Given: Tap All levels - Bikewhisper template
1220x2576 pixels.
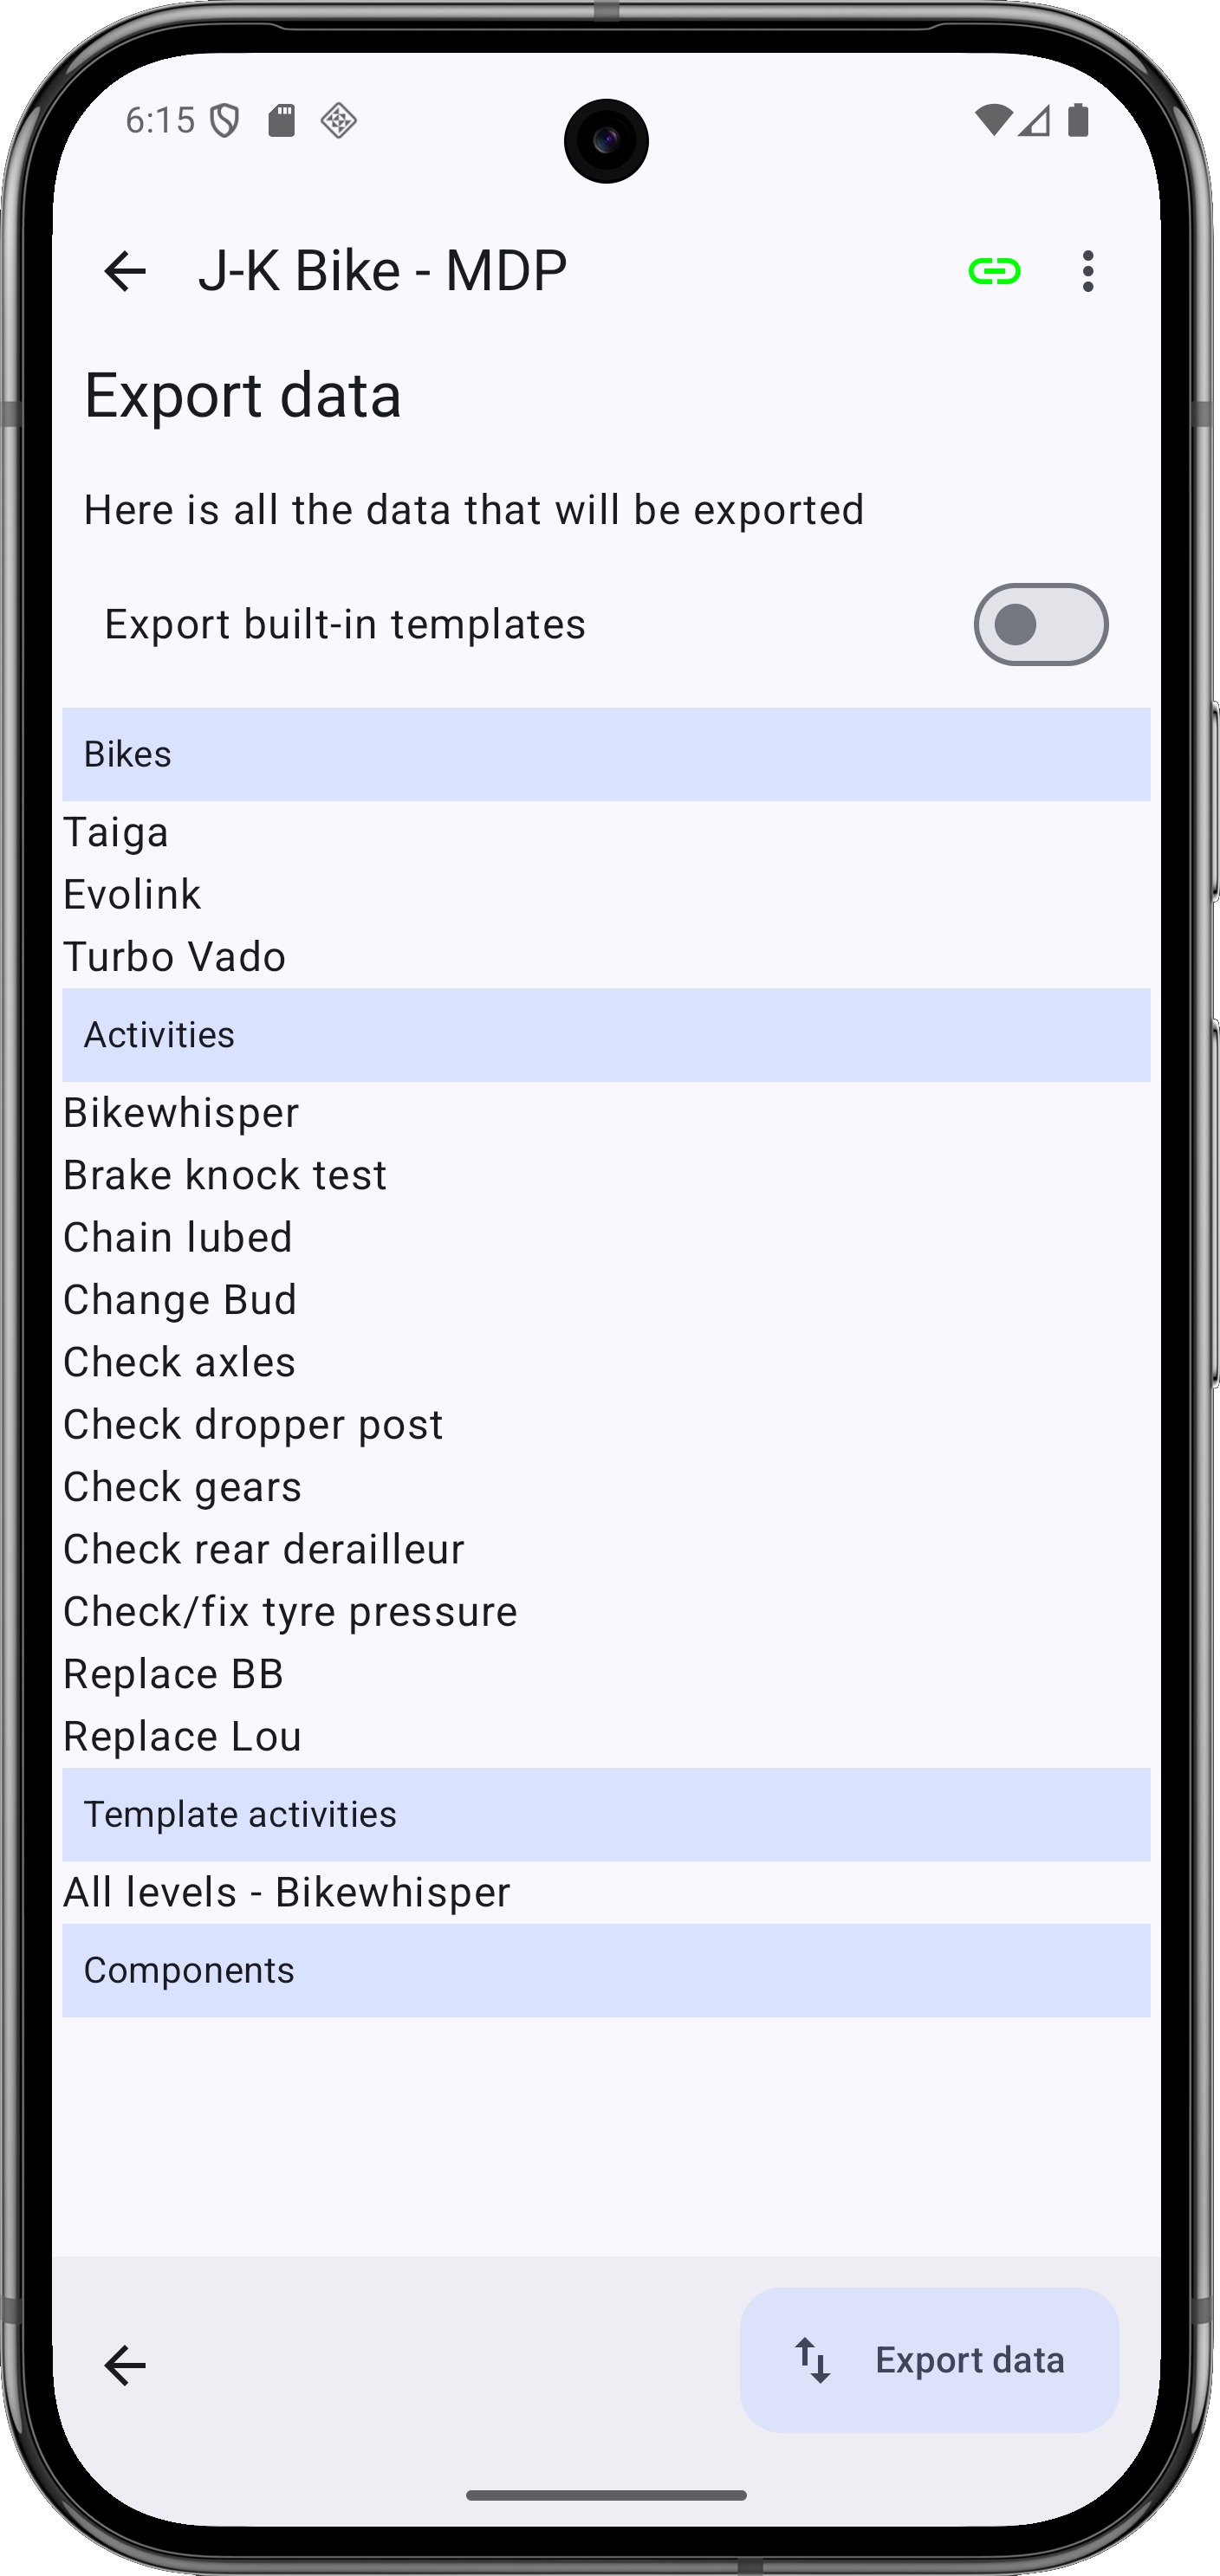Looking at the screenshot, I should click(x=287, y=1892).
